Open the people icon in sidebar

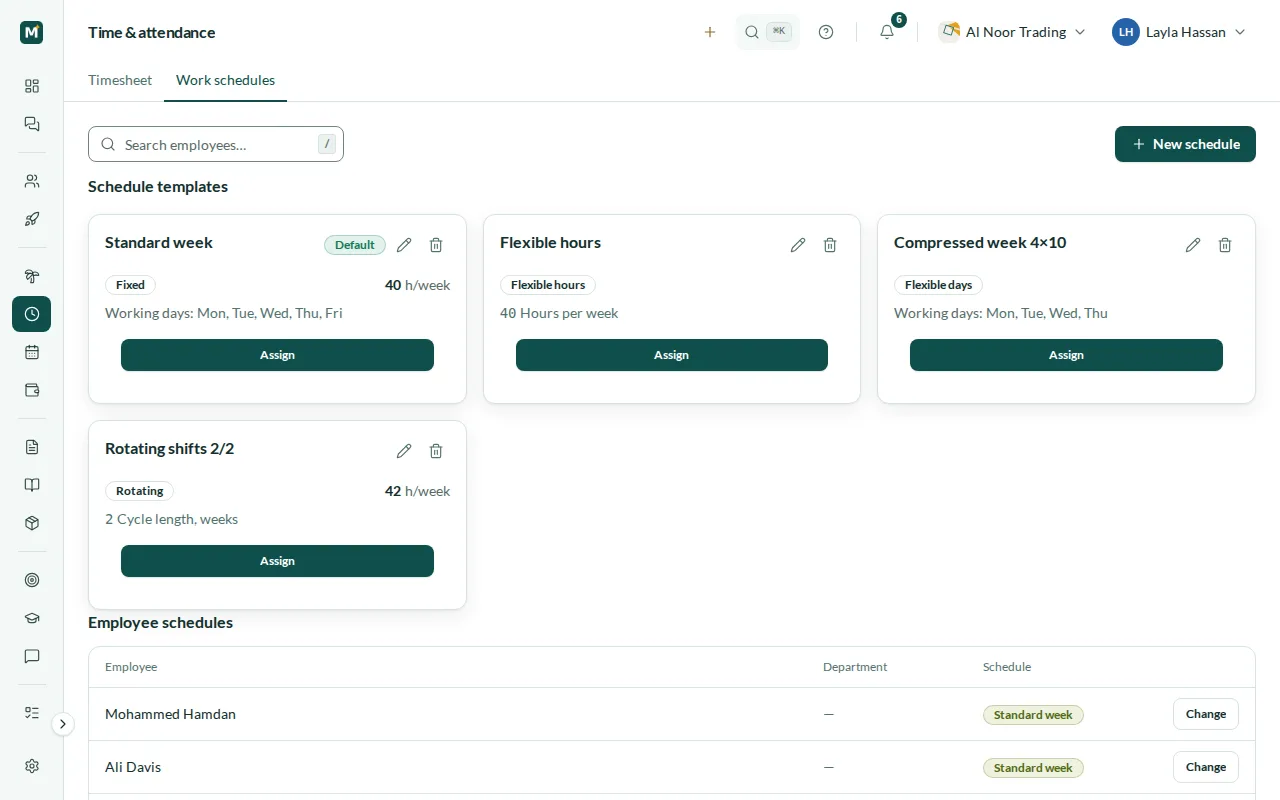point(32,181)
